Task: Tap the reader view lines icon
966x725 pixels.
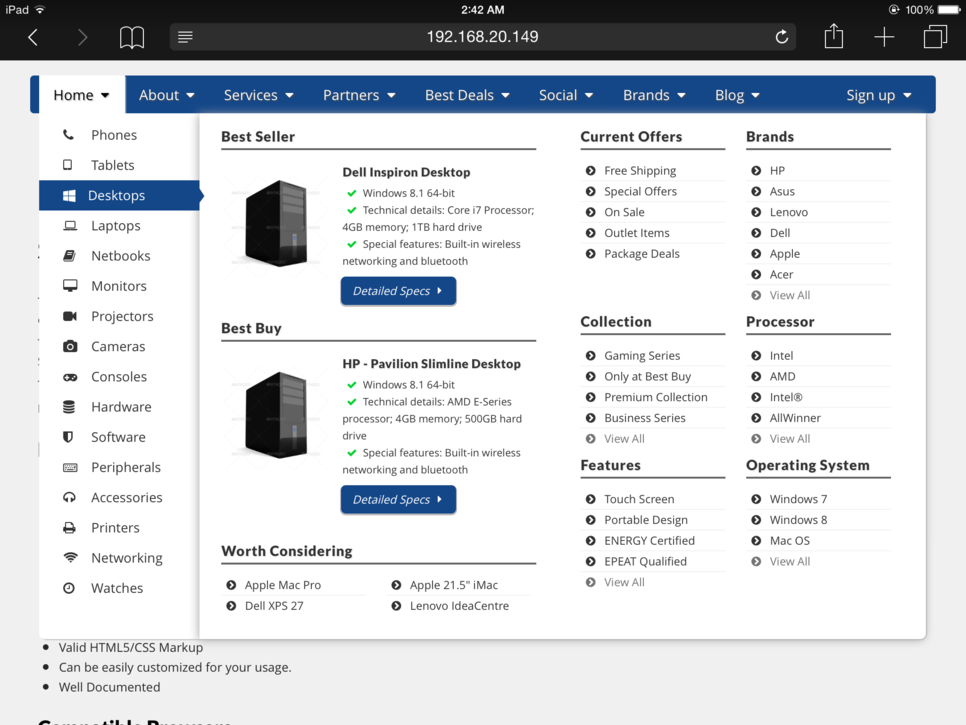Action: 185,37
